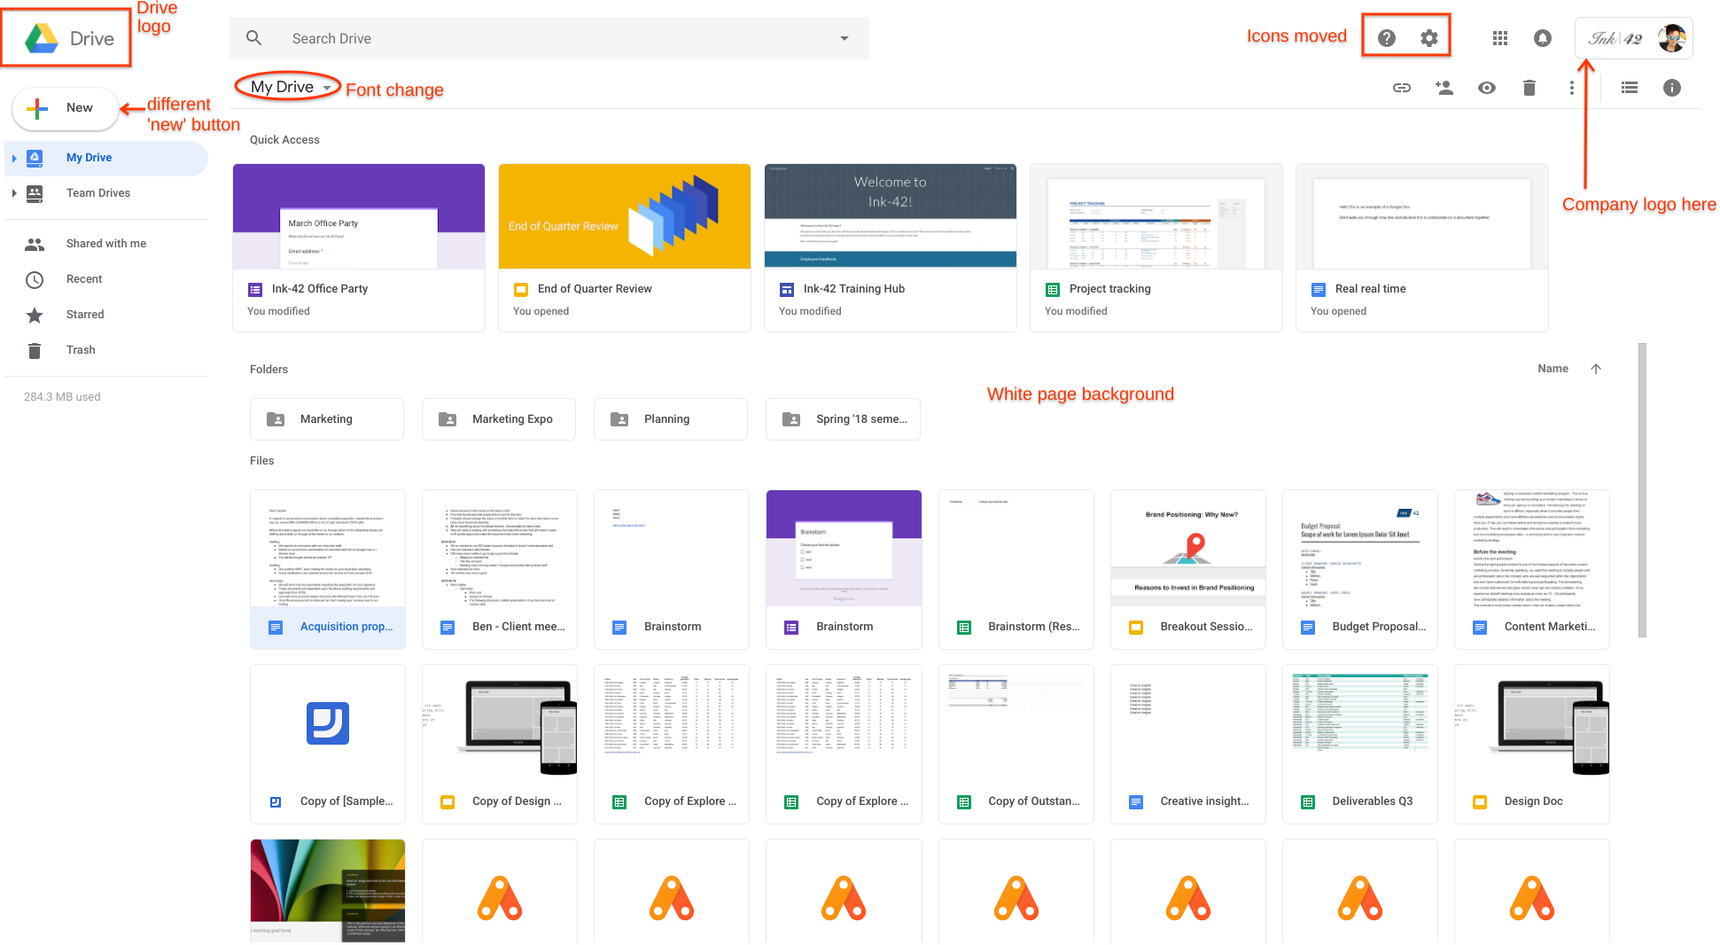Open Ink-42 Office Party quick access
The height and width of the screenshot is (945, 1720).
[x=359, y=248]
